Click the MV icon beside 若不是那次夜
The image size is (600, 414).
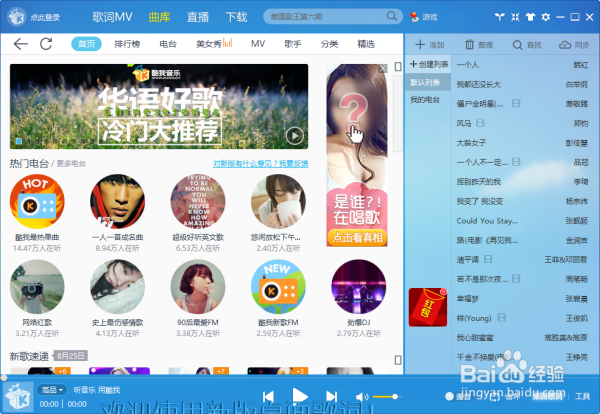(516, 279)
